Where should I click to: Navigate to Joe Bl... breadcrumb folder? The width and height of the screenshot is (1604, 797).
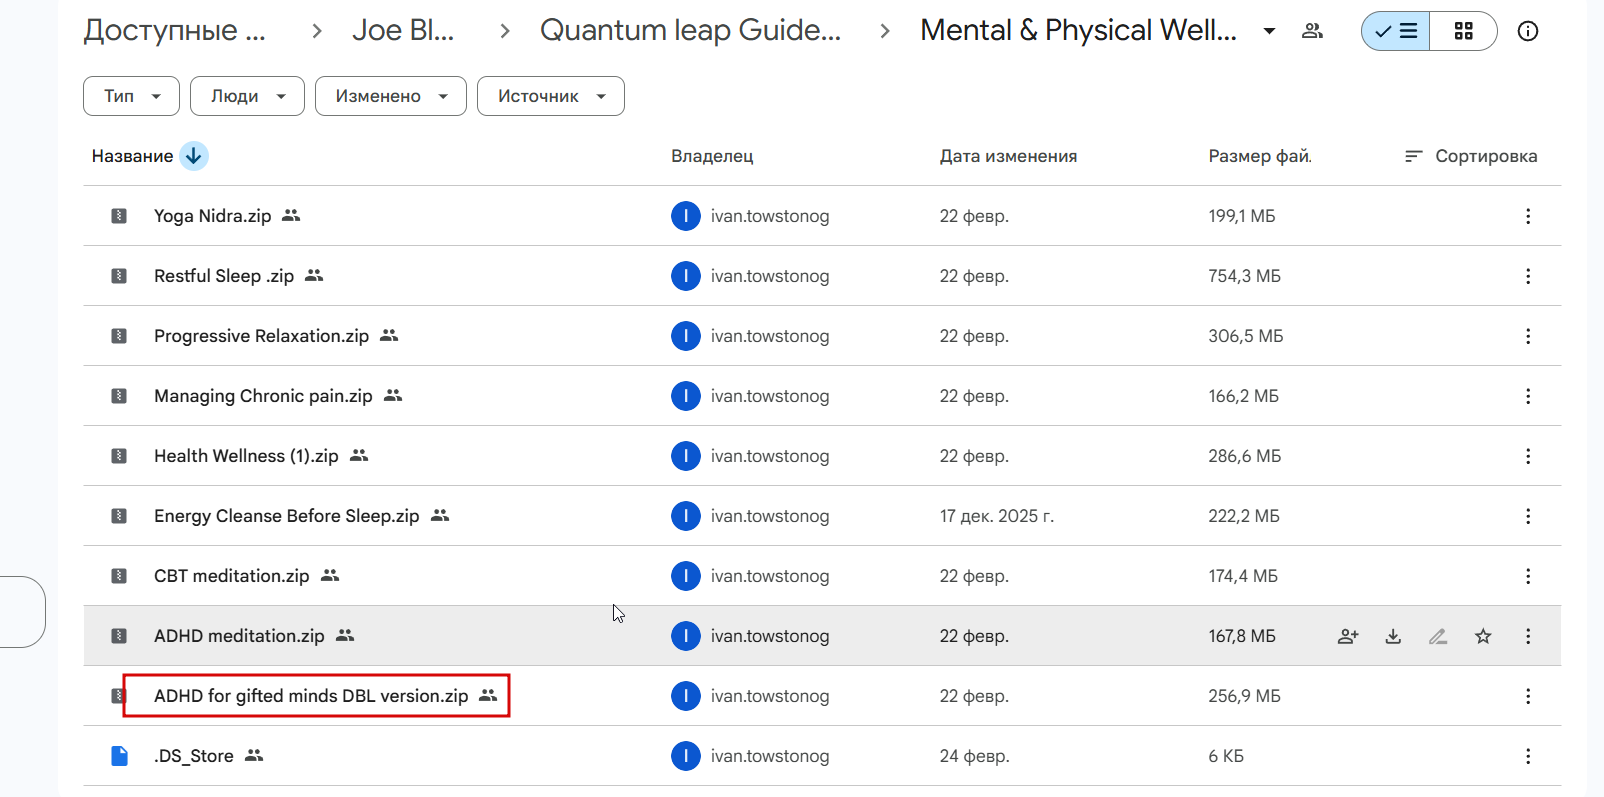click(x=403, y=31)
